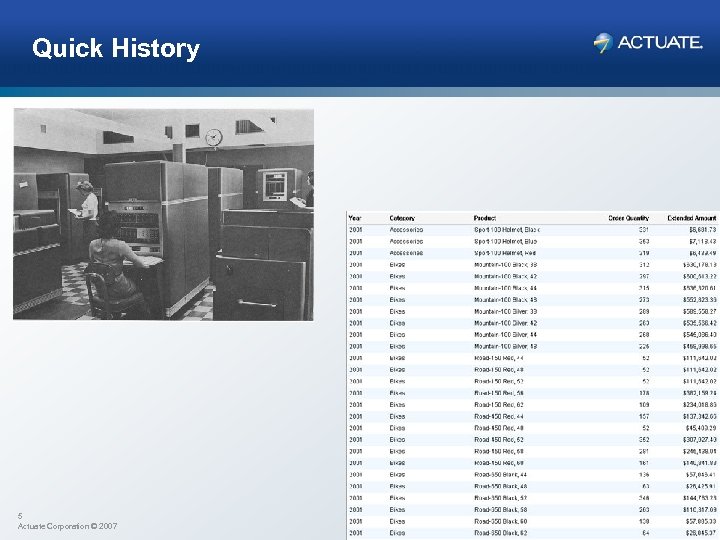The image size is (720, 540).
Task: Select the Road-150 Red, 48 cell
Action: click(x=499, y=370)
